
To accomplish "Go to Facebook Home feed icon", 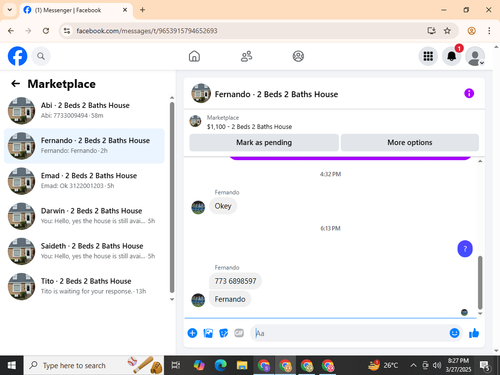I will (x=194, y=56).
